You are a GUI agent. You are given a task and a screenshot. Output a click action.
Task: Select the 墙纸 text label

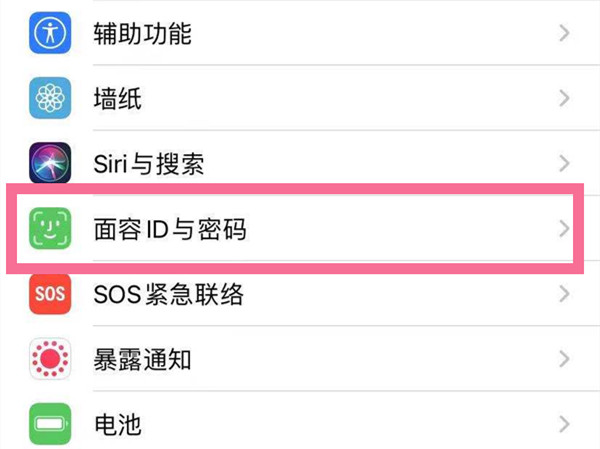[118, 98]
